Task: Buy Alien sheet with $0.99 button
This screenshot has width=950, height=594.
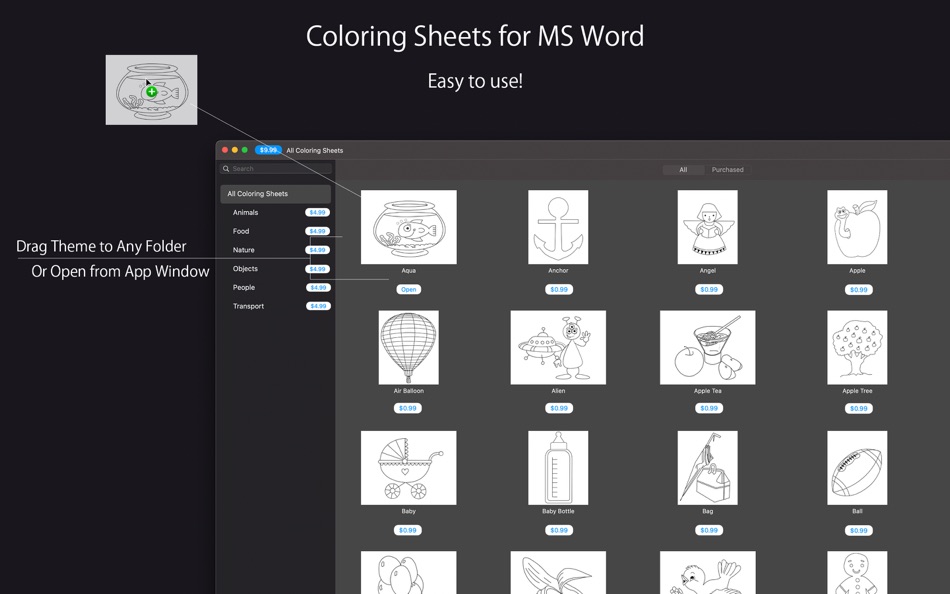Action: pyautogui.click(x=558, y=409)
